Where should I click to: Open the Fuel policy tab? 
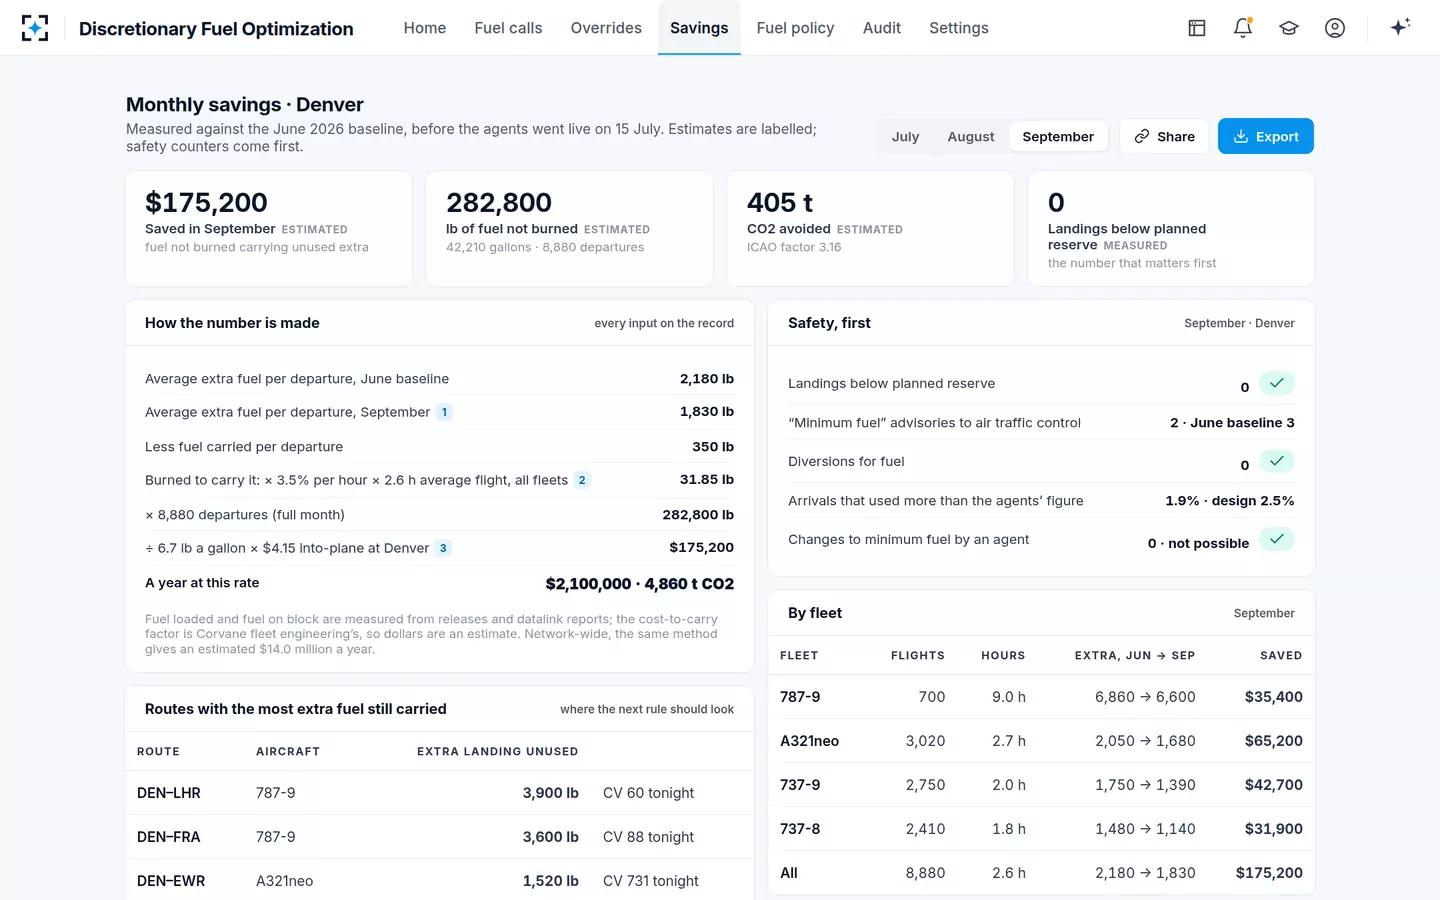(x=795, y=28)
